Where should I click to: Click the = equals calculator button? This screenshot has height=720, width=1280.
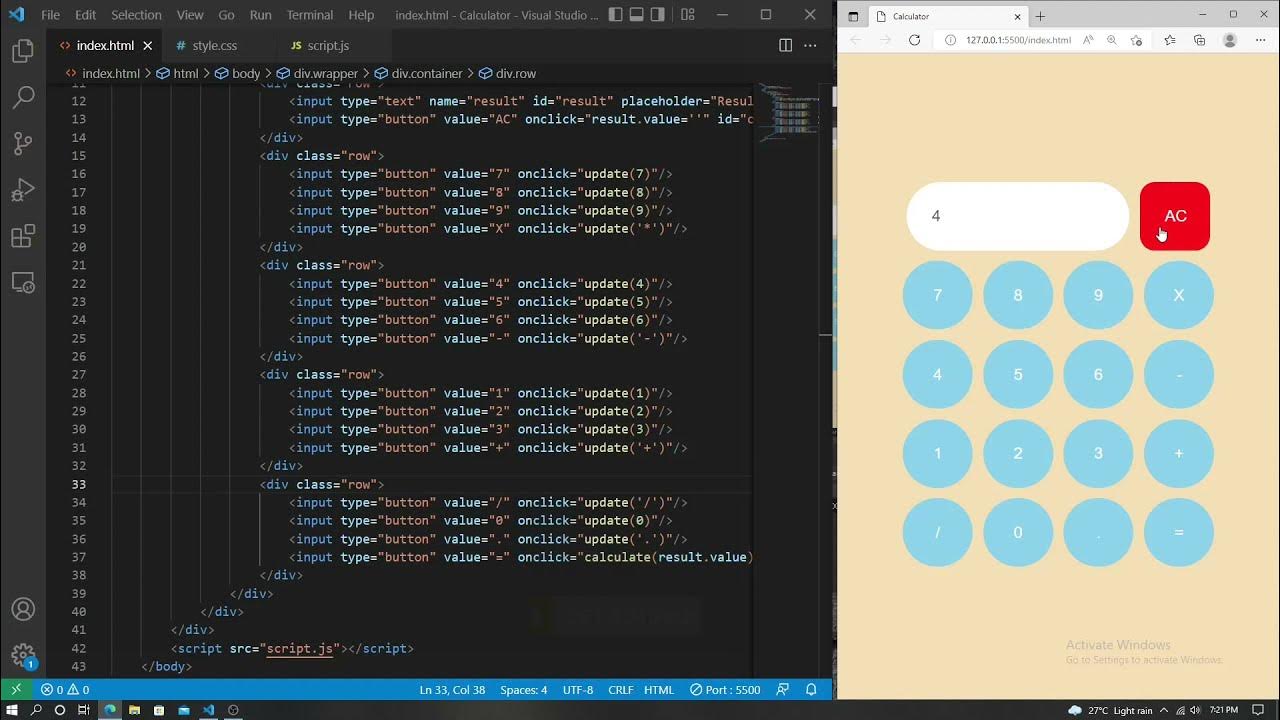coord(1179,533)
